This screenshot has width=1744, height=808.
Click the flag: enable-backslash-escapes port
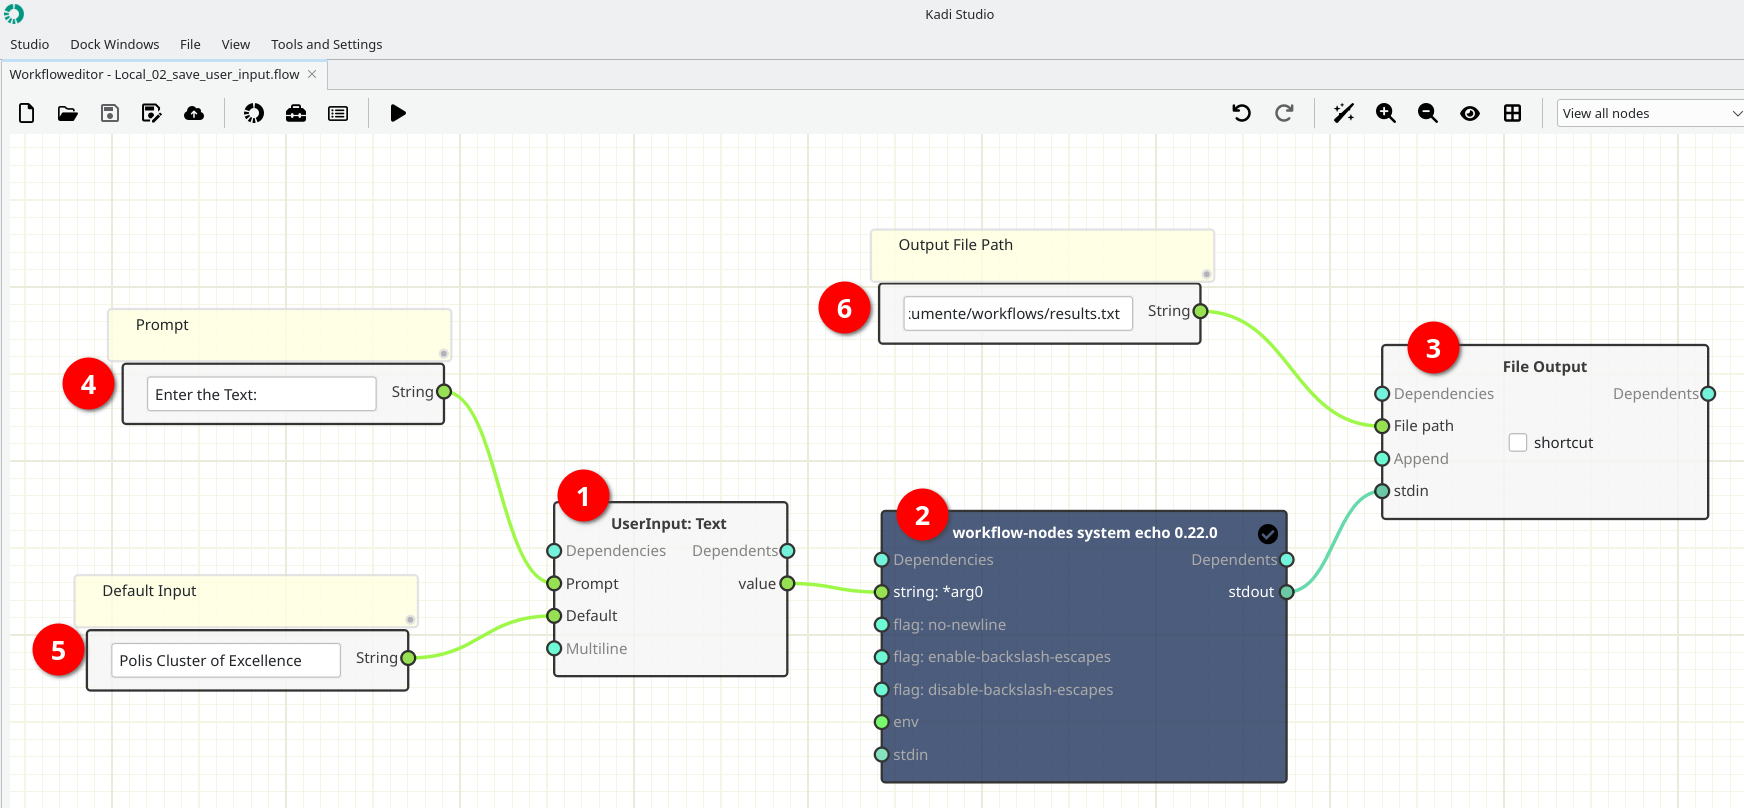point(881,657)
